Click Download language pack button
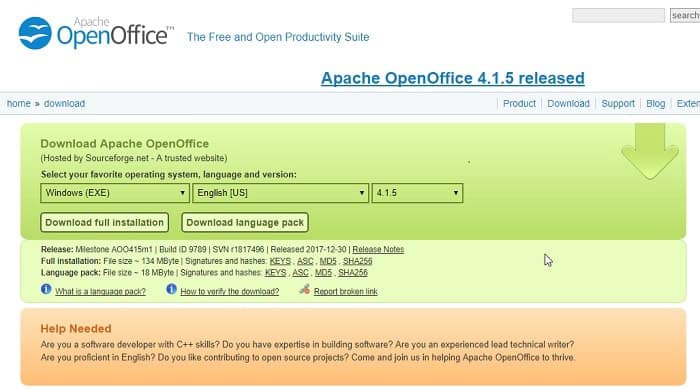This screenshot has height=389, width=700. tap(245, 222)
